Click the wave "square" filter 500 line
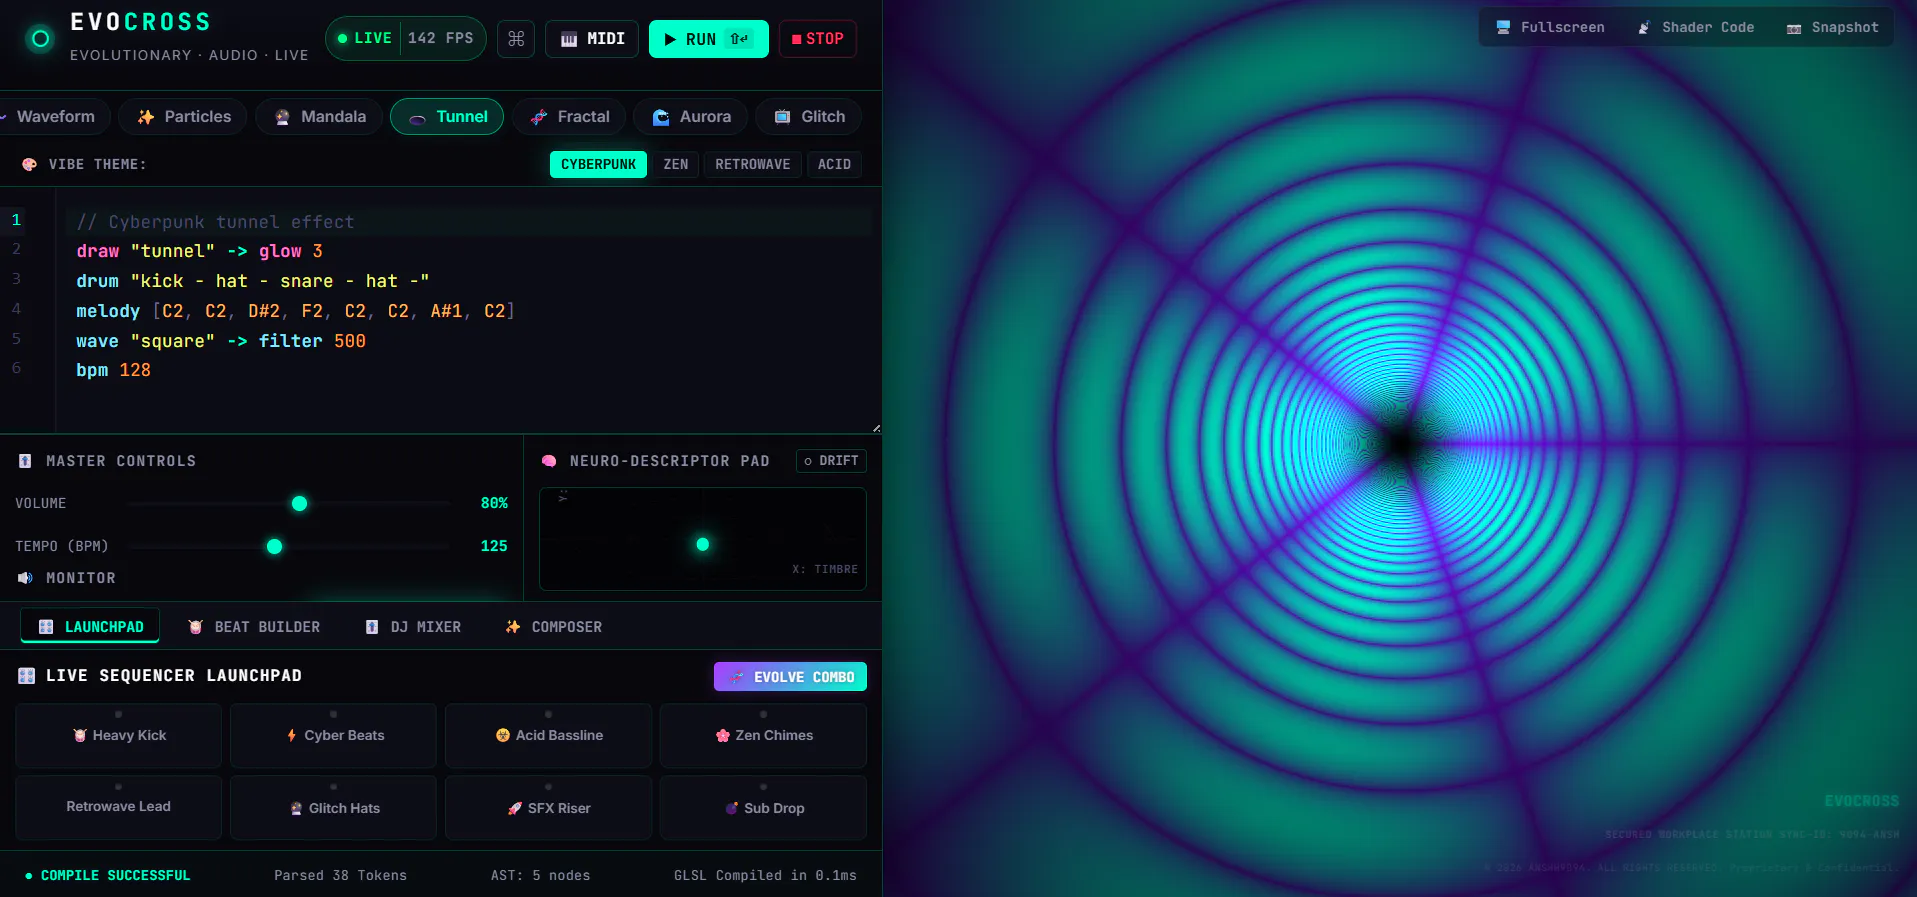1917x897 pixels. [221, 341]
